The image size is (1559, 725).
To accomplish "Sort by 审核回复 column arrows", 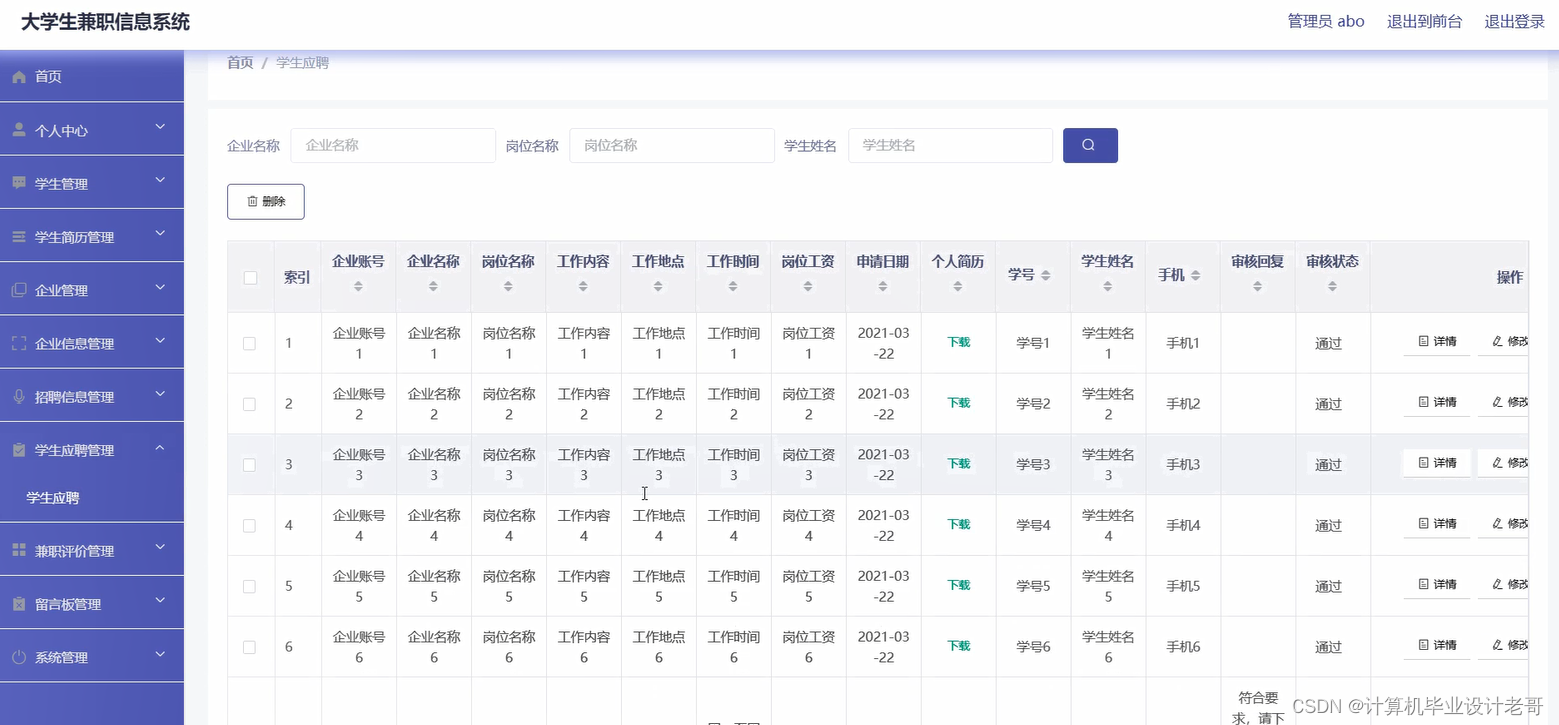I will click(1258, 287).
